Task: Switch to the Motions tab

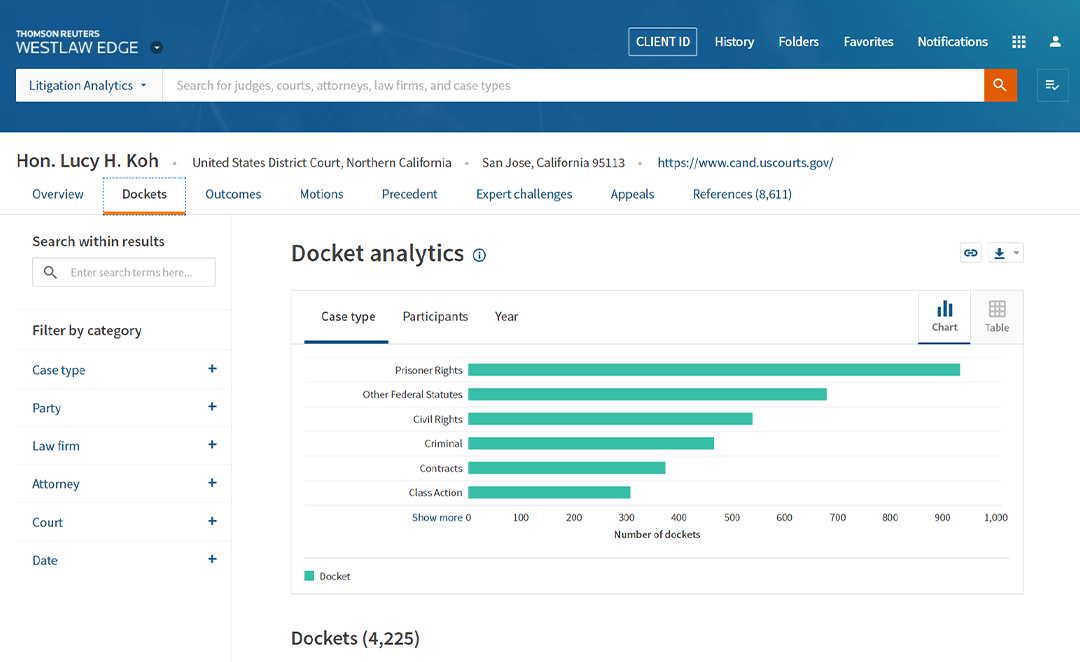Action: pyautogui.click(x=321, y=194)
